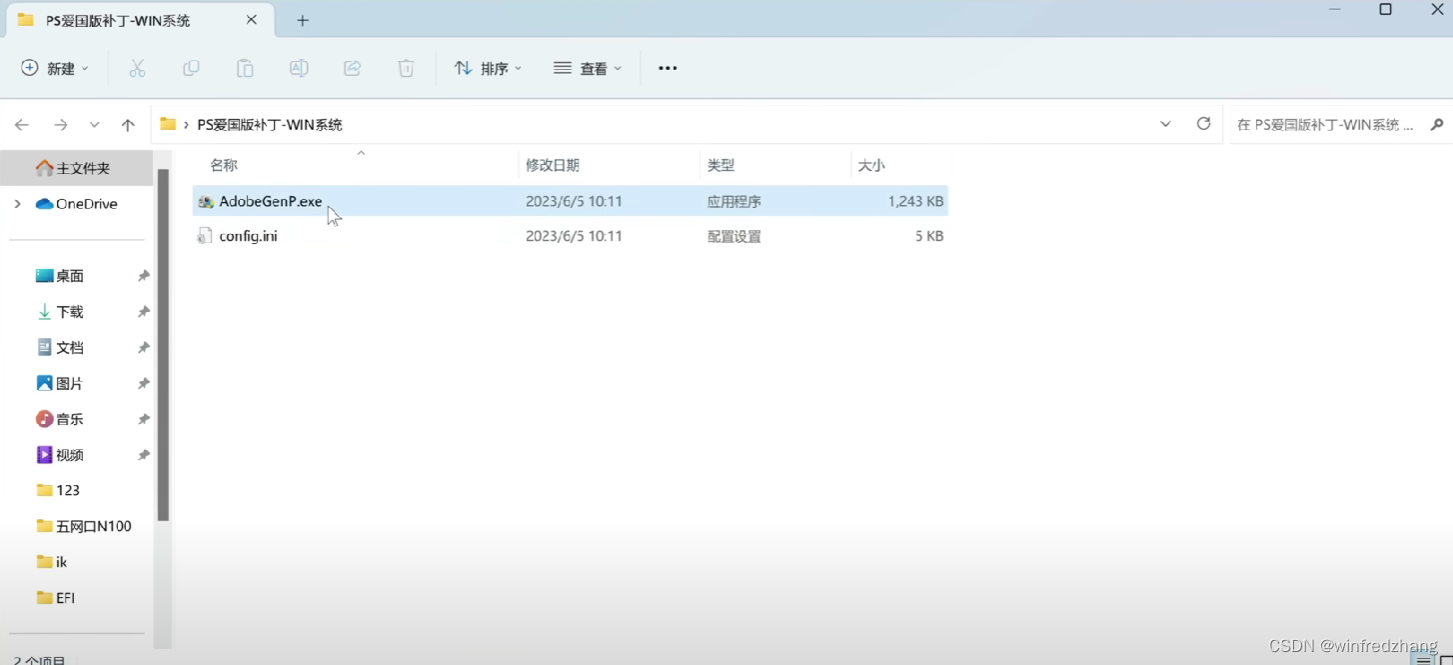Viewport: 1453px width, 665px height.
Task: Click pin icon next to 文档
Action: pos(143,348)
